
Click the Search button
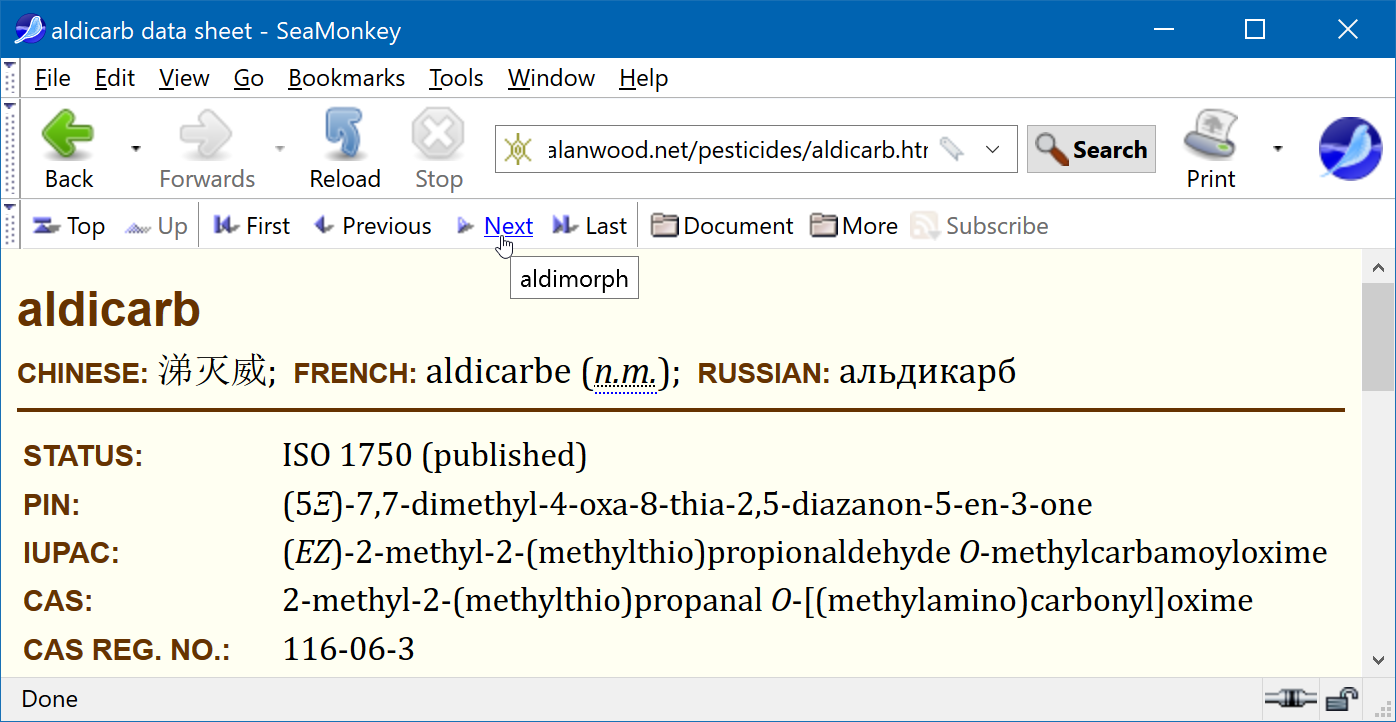tap(1091, 150)
